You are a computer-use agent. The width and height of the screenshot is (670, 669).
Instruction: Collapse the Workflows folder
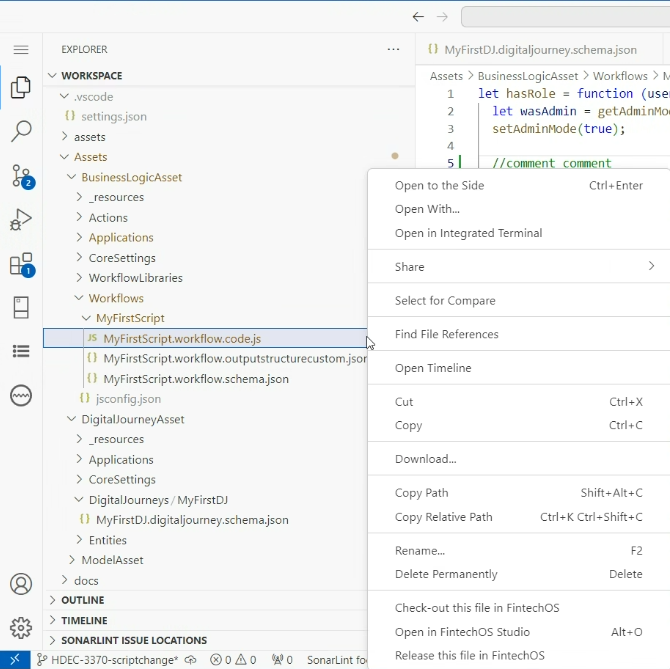point(115,298)
